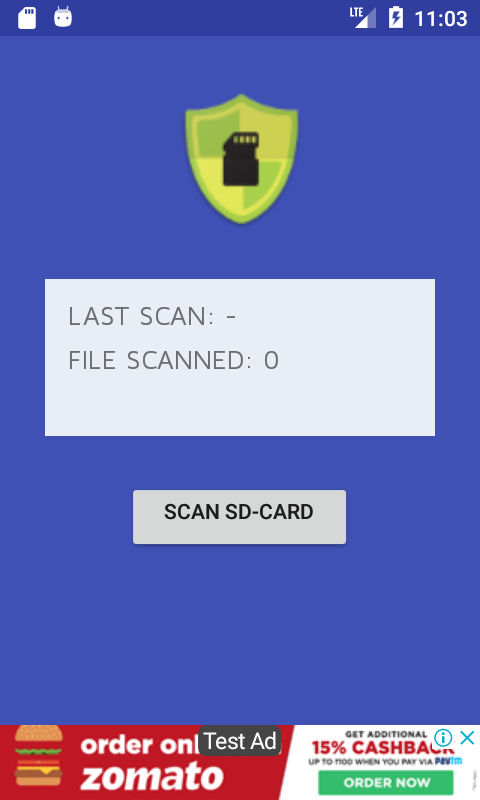Tap the zomato logo in the ad
The height and width of the screenshot is (800, 480).
click(x=152, y=777)
